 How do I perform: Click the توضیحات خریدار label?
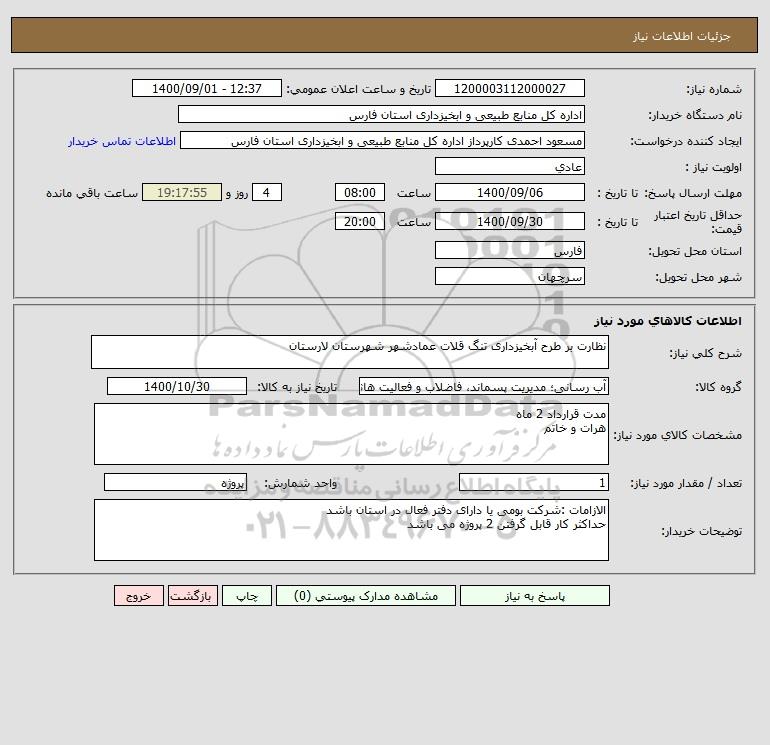[701, 531]
